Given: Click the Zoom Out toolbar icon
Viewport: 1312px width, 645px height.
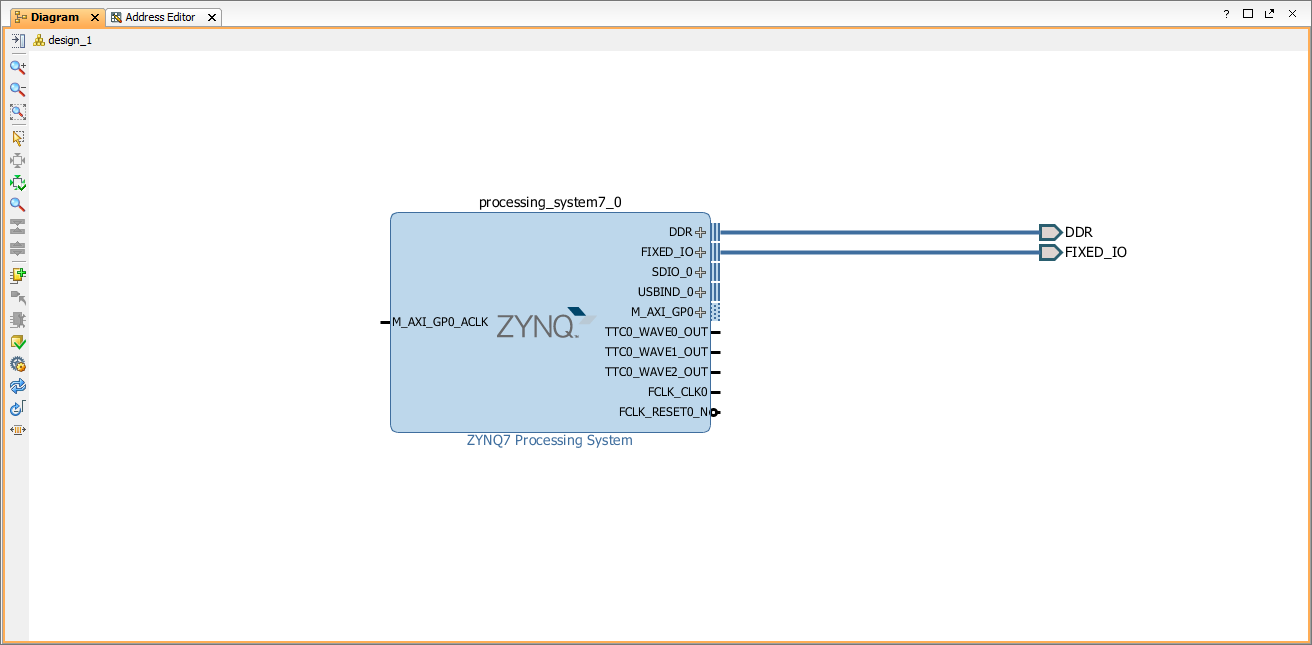Looking at the screenshot, I should pyautogui.click(x=17, y=90).
